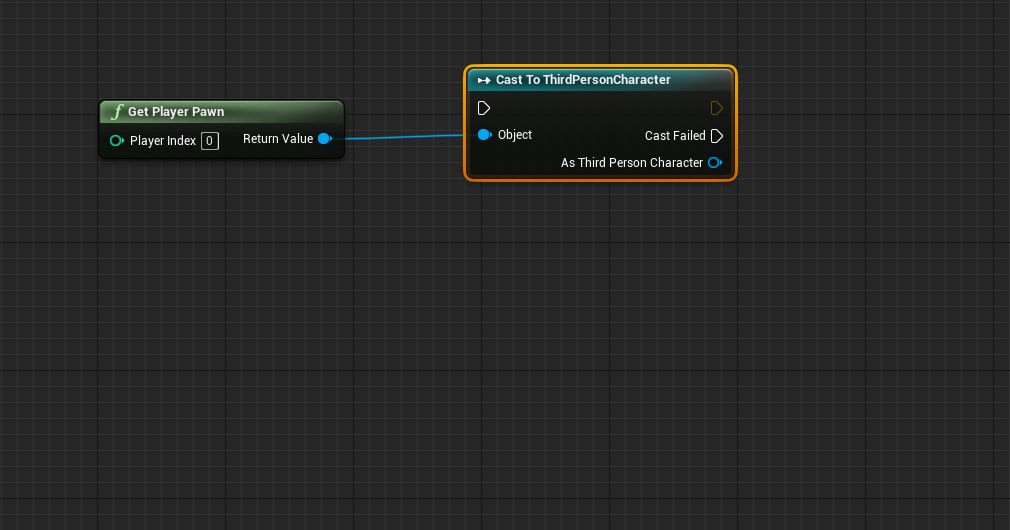The image size is (1010, 530).
Task: Click the Cast Failed execution pin
Action: click(716, 136)
